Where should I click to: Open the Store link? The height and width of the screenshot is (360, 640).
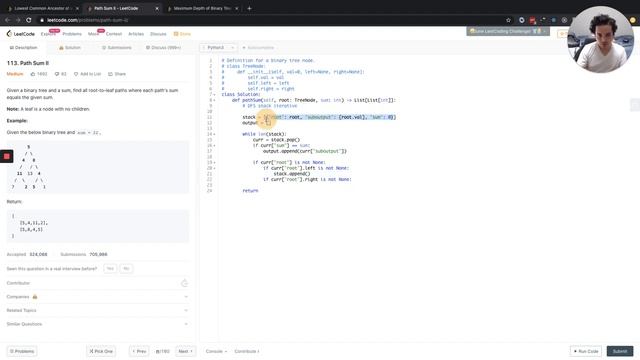click(x=182, y=34)
